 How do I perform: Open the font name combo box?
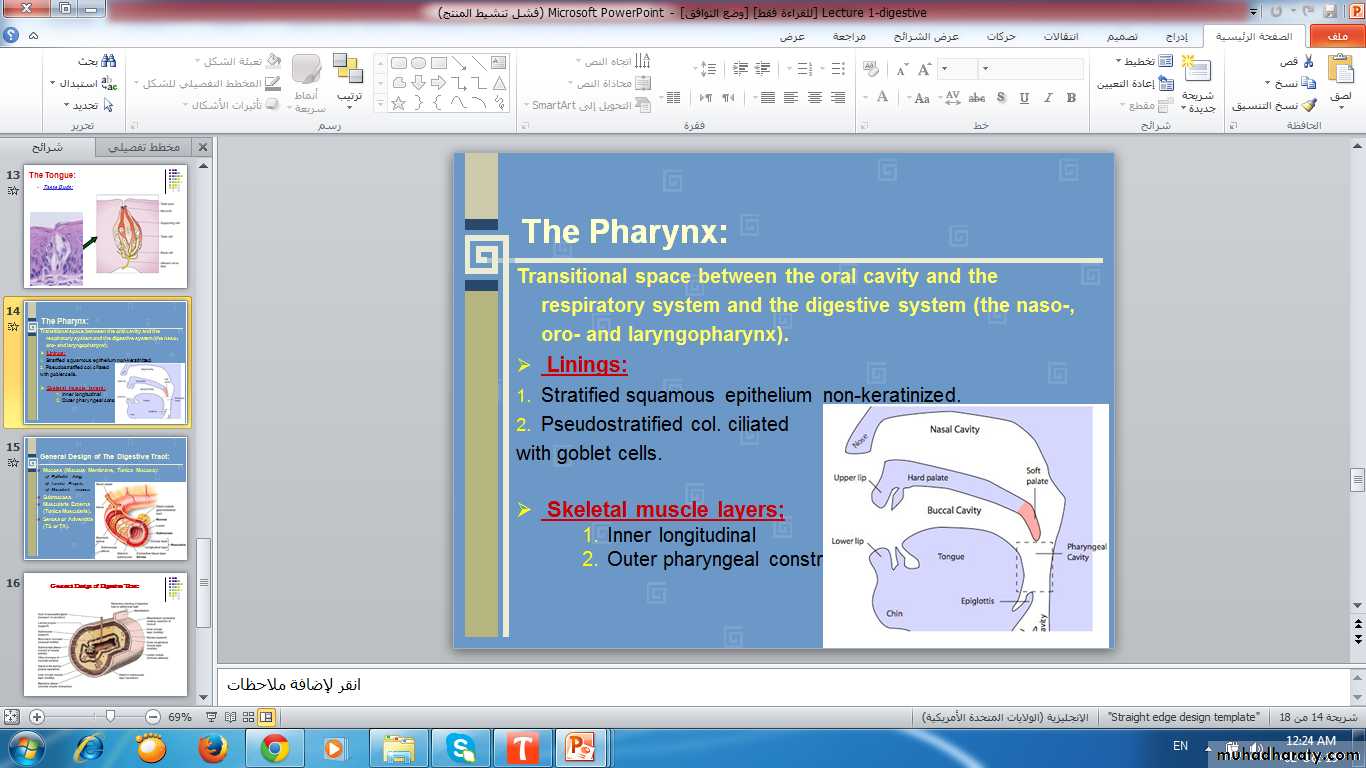tap(1030, 69)
